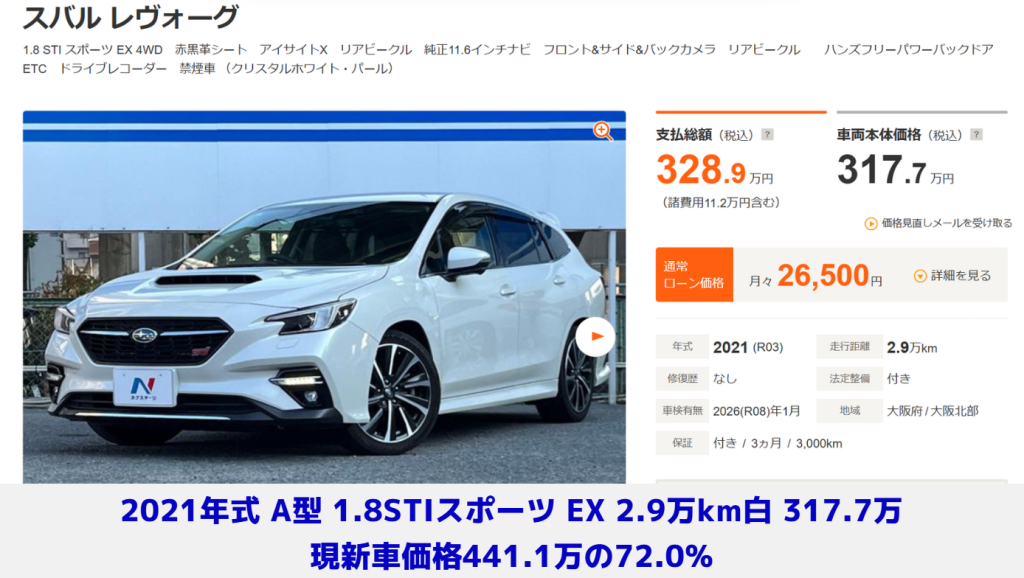Click the 317.7万円 vehicle price

pos(895,170)
